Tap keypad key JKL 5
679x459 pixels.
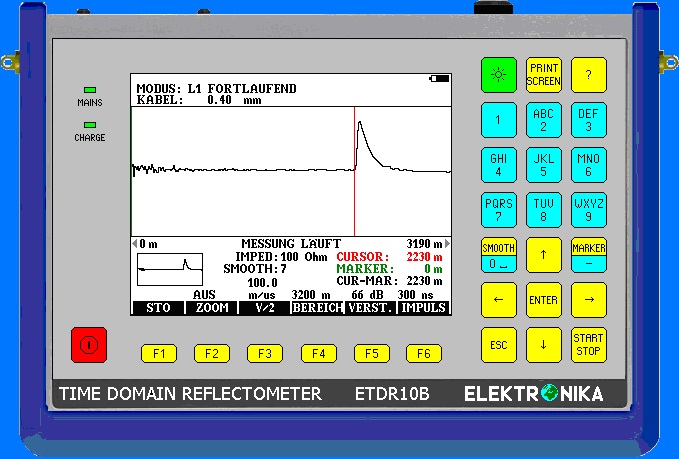pyautogui.click(x=543, y=165)
